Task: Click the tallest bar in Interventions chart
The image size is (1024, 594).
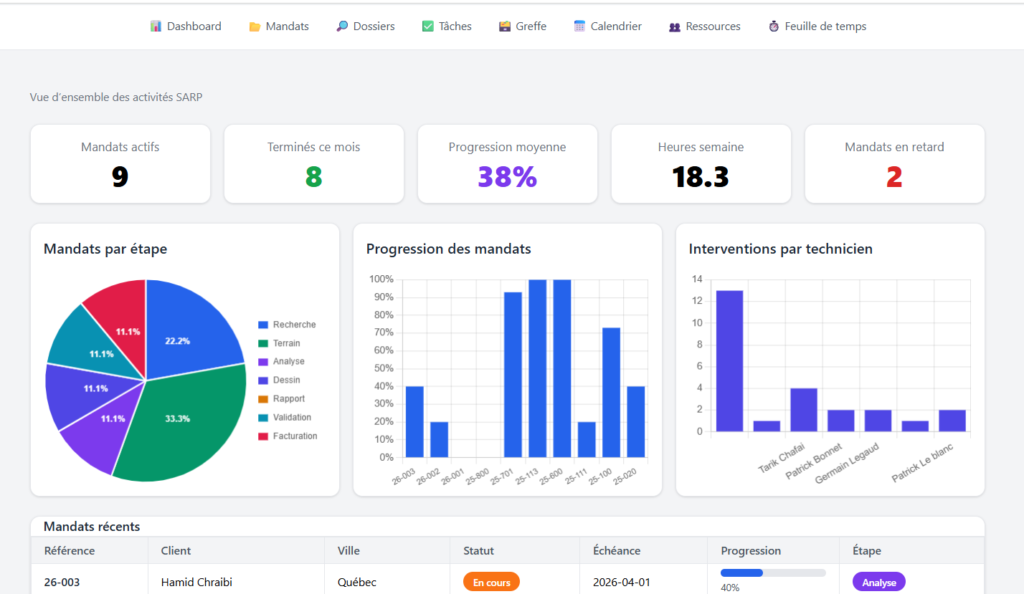Action: click(729, 360)
